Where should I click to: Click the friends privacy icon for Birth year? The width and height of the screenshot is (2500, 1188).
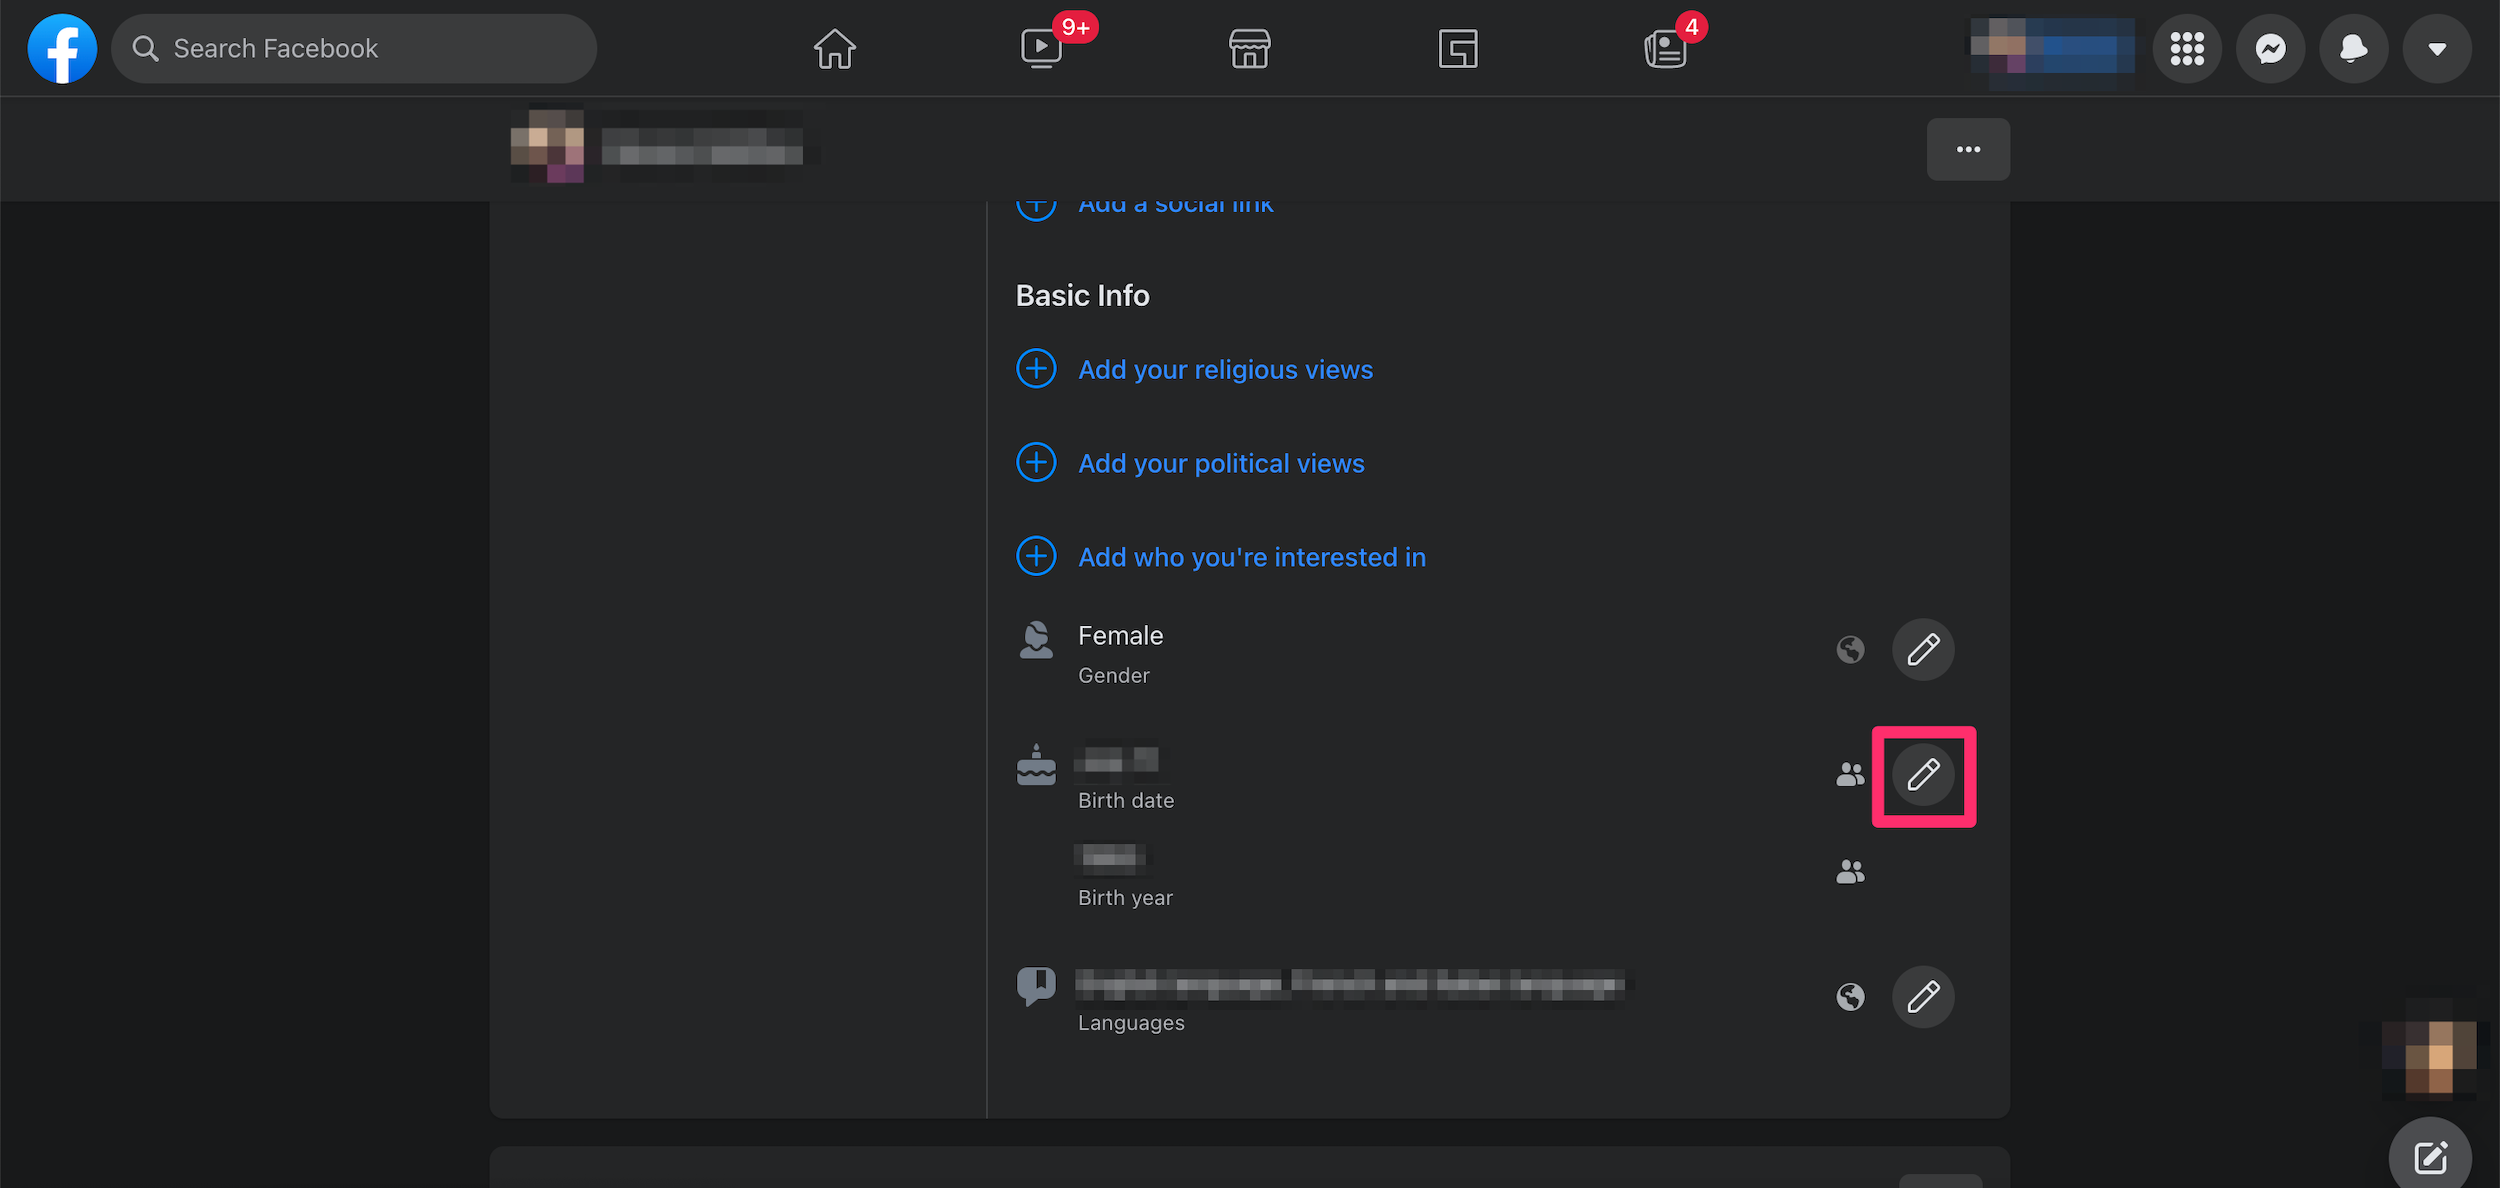pyautogui.click(x=1849, y=872)
